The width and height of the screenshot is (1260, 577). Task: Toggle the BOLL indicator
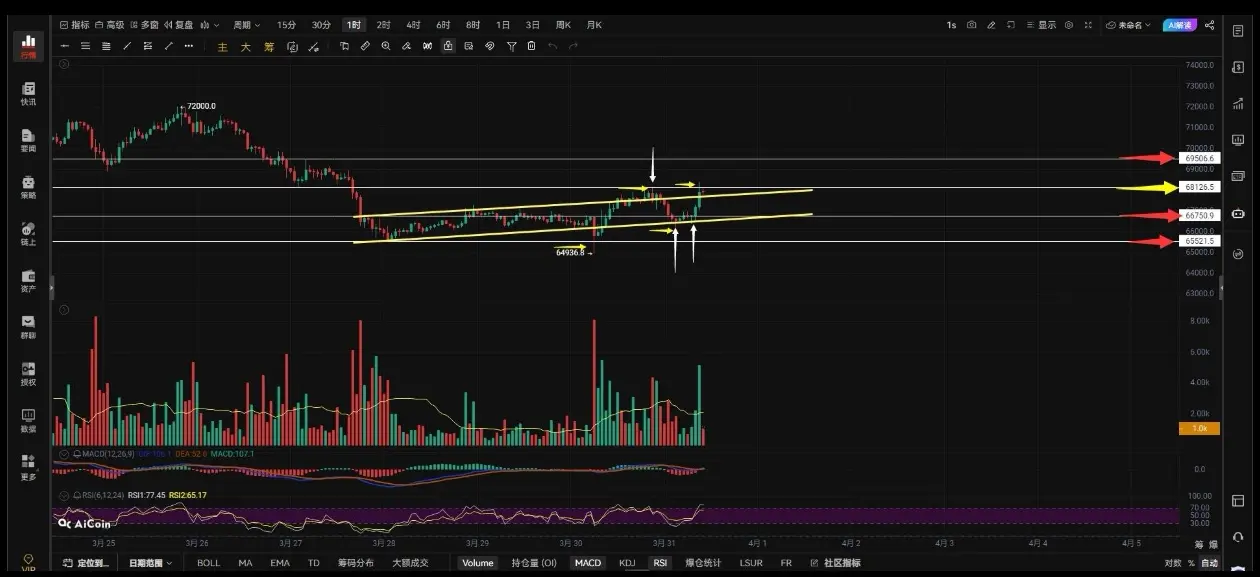click(x=208, y=563)
